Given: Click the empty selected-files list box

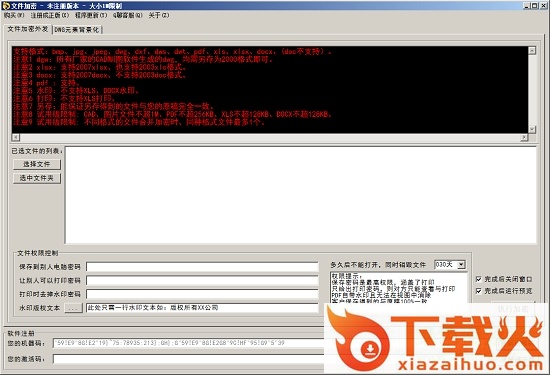Looking at the screenshot, I should point(301,195).
